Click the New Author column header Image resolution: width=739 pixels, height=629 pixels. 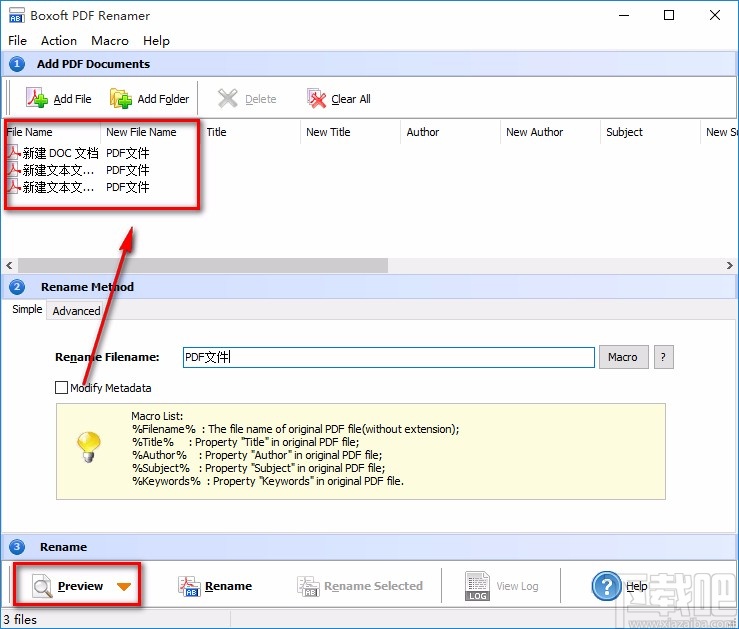point(550,132)
